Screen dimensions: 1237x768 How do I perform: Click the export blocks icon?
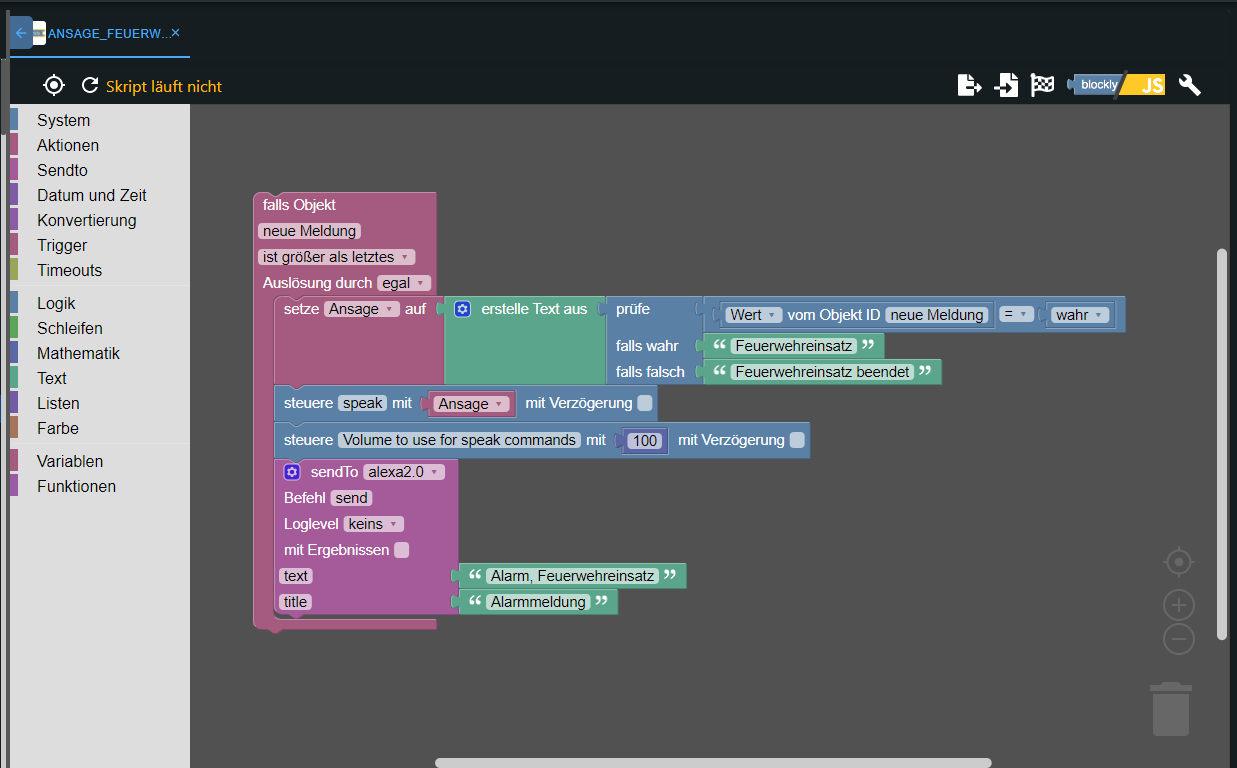coord(969,85)
